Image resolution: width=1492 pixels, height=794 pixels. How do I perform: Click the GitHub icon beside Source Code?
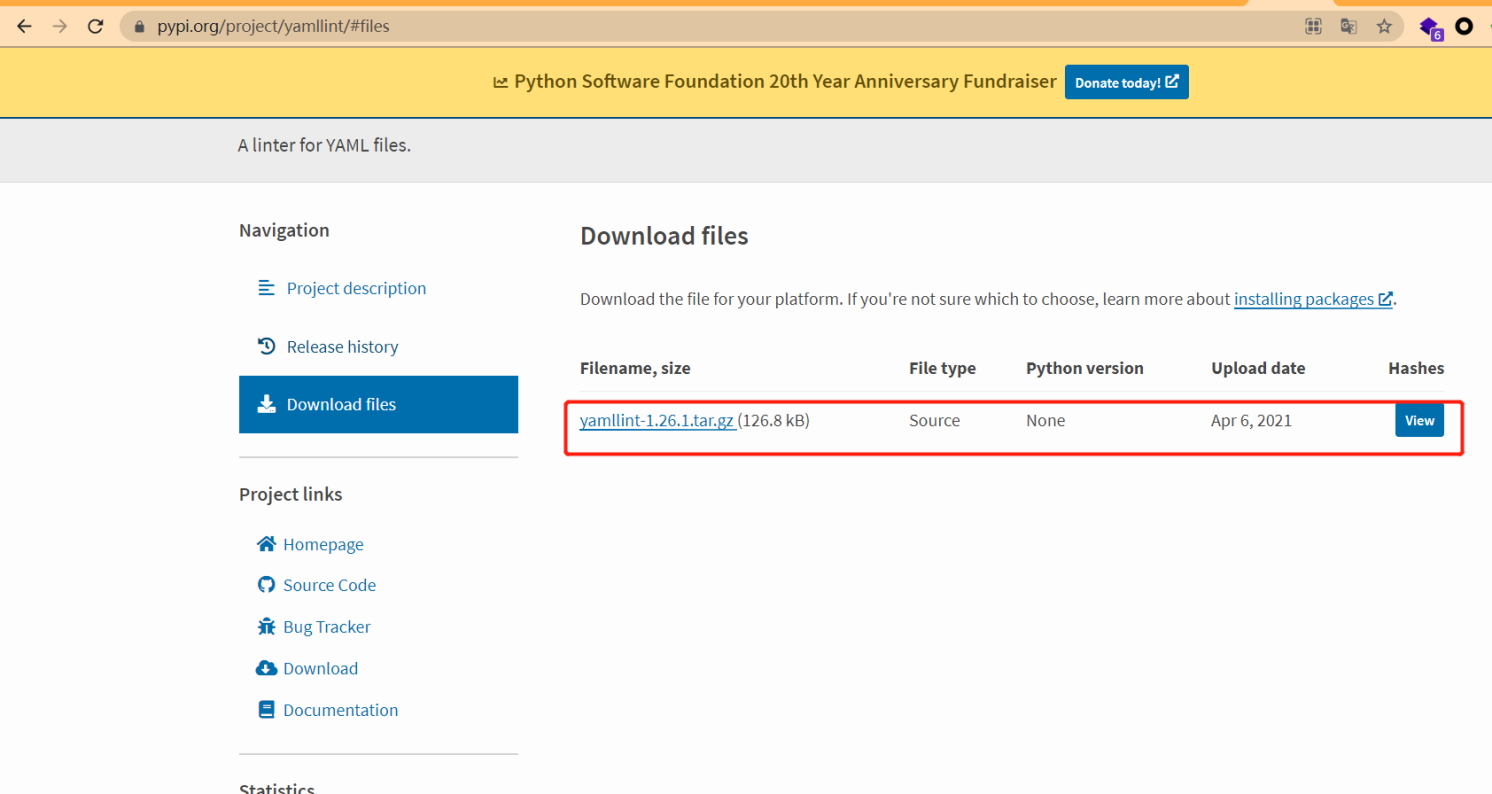pyautogui.click(x=266, y=585)
